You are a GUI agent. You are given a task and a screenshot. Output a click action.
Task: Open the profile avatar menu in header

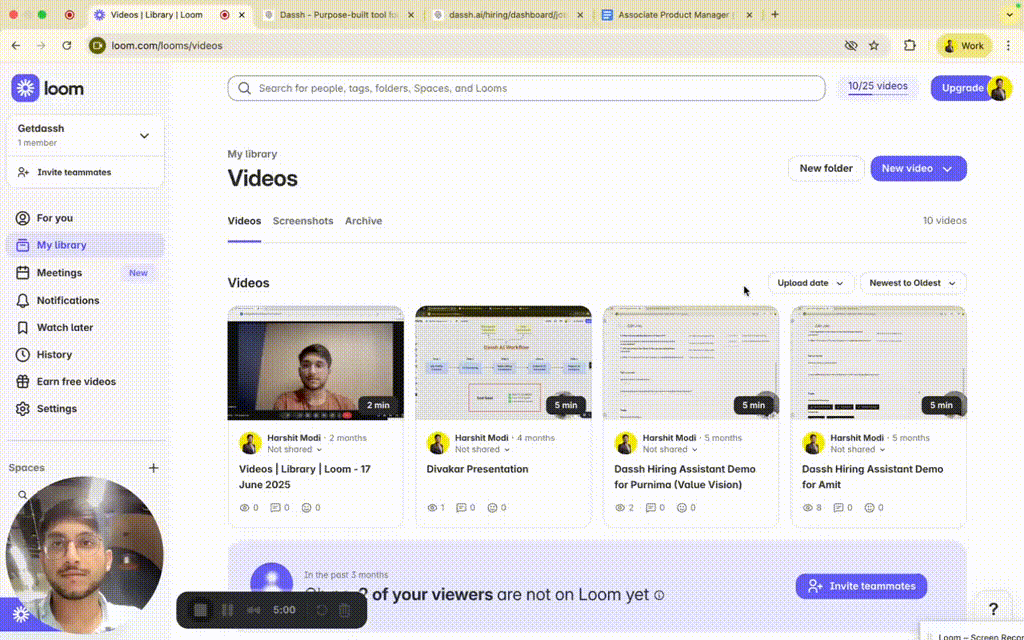coord(1000,88)
